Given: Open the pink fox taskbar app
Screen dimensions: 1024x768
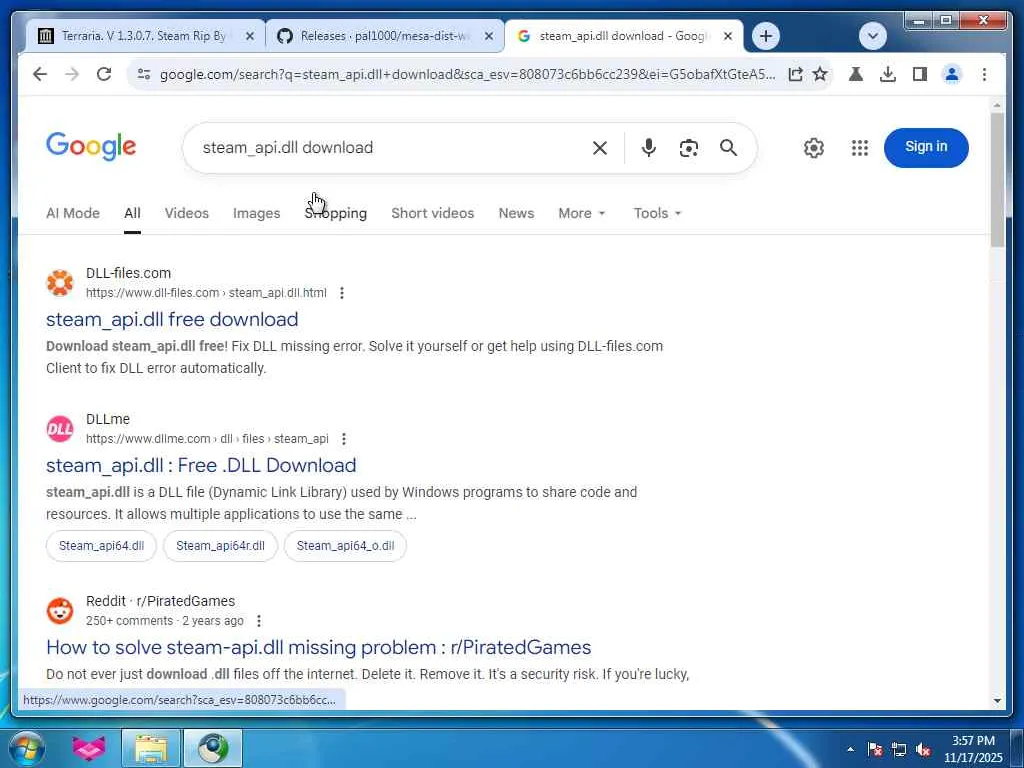Looking at the screenshot, I should (89, 748).
